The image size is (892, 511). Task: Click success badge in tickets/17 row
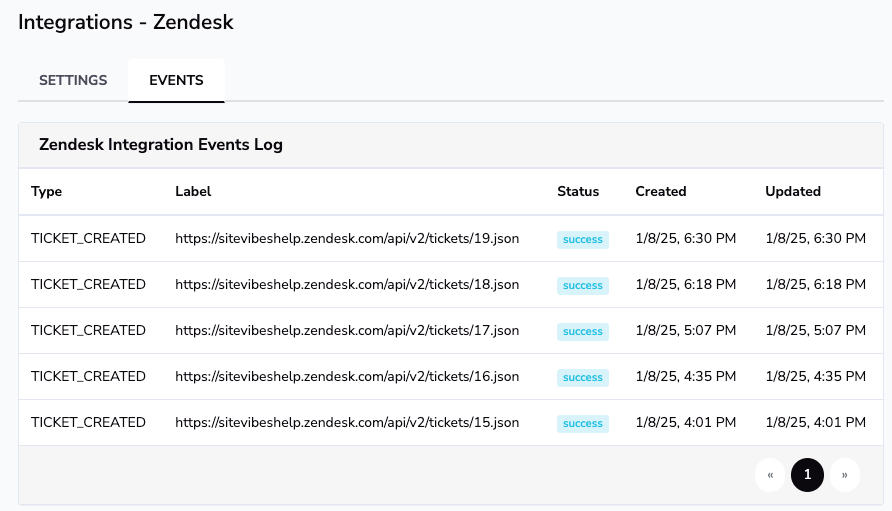pos(583,332)
